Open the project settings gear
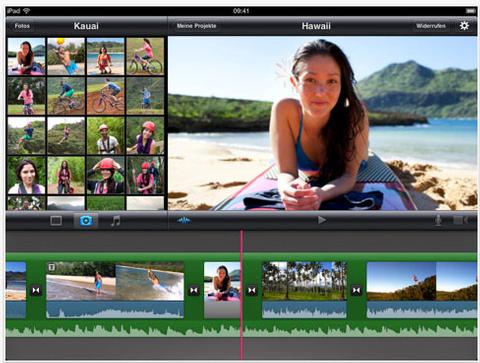 tap(464, 26)
